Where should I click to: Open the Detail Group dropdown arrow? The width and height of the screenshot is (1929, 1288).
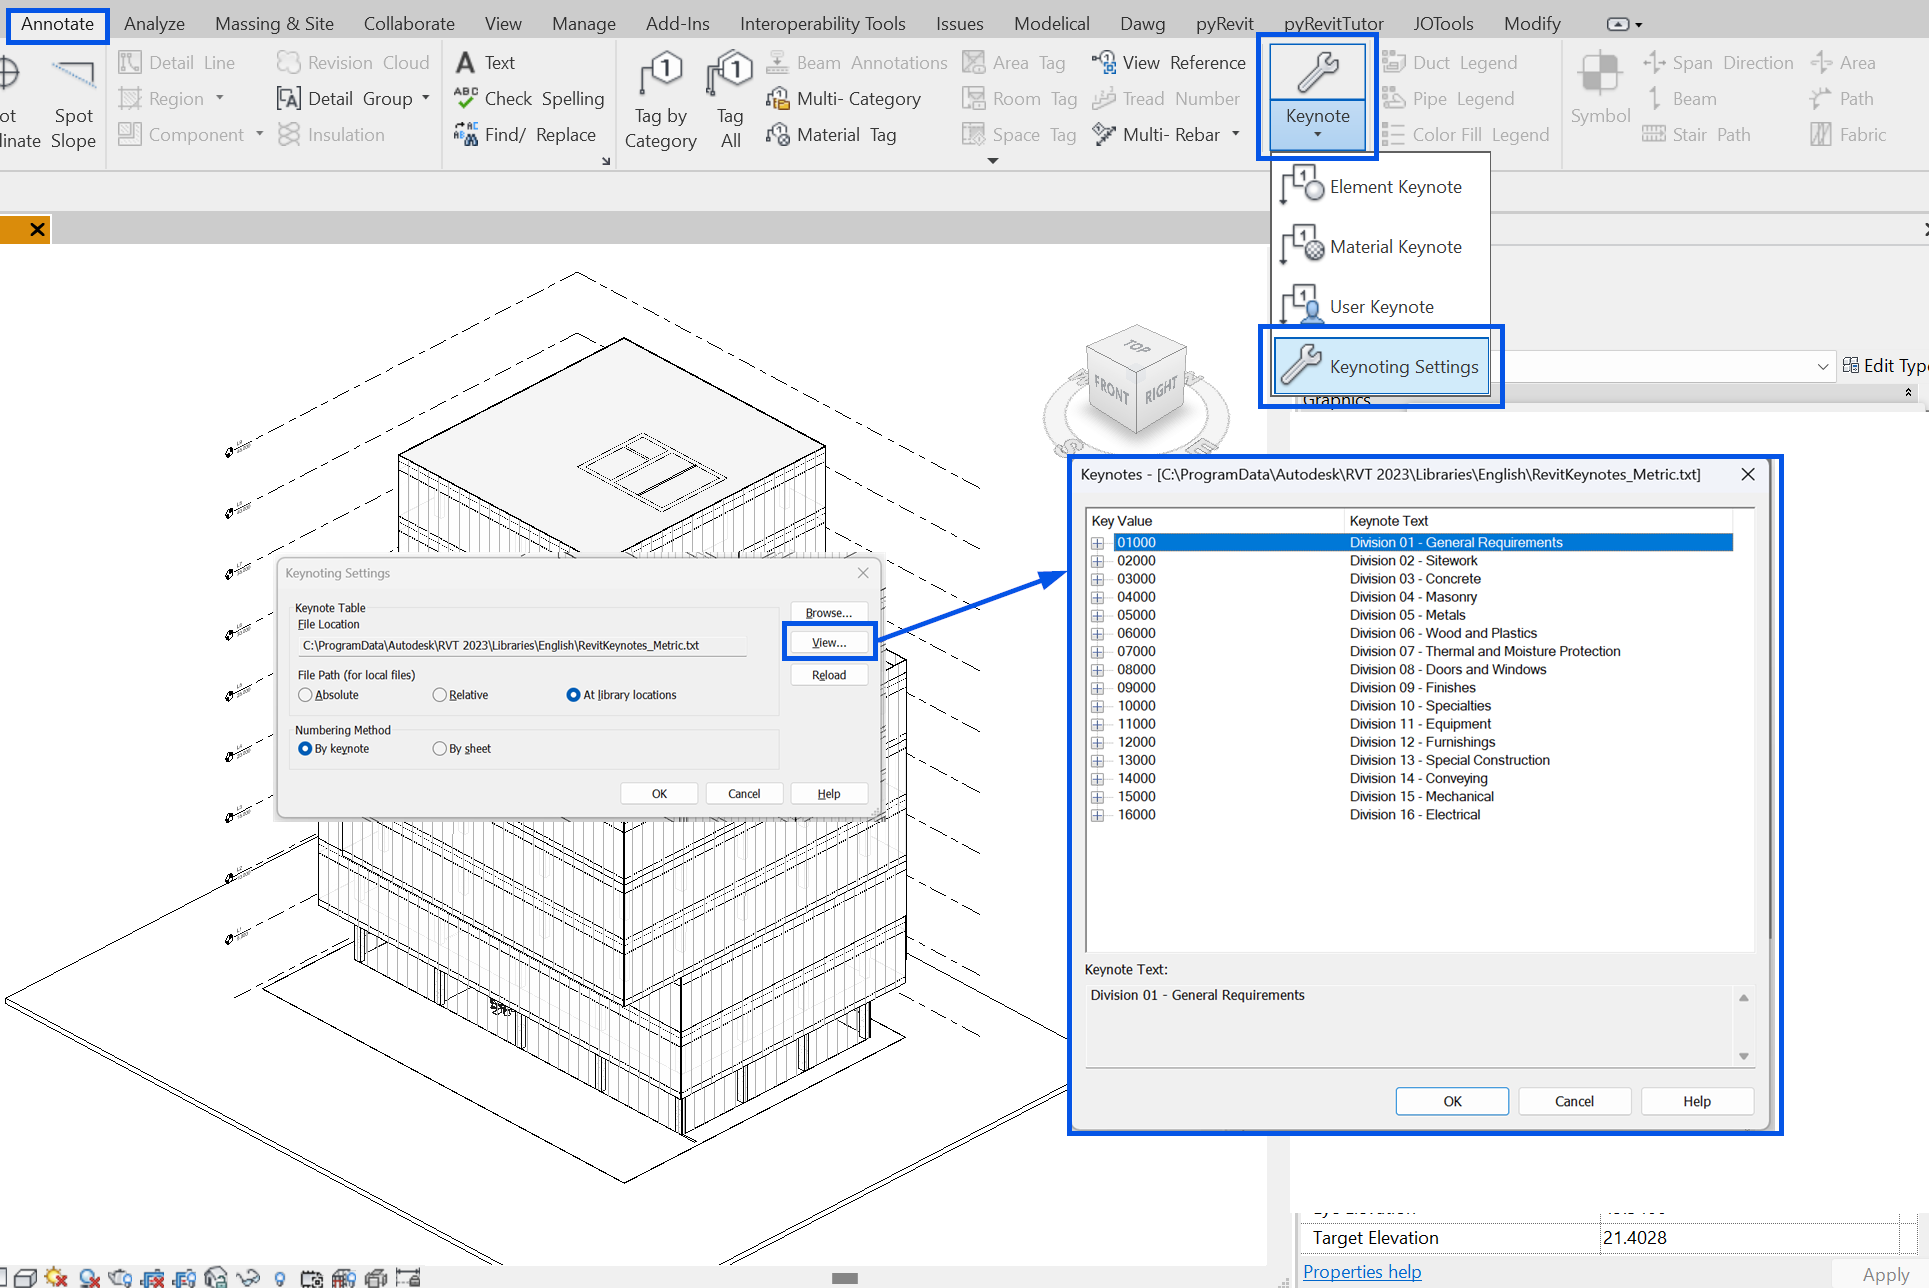(x=426, y=98)
